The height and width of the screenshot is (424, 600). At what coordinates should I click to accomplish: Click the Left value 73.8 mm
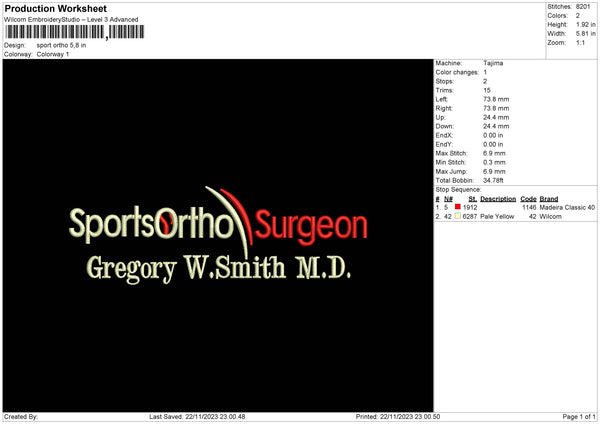(496, 99)
